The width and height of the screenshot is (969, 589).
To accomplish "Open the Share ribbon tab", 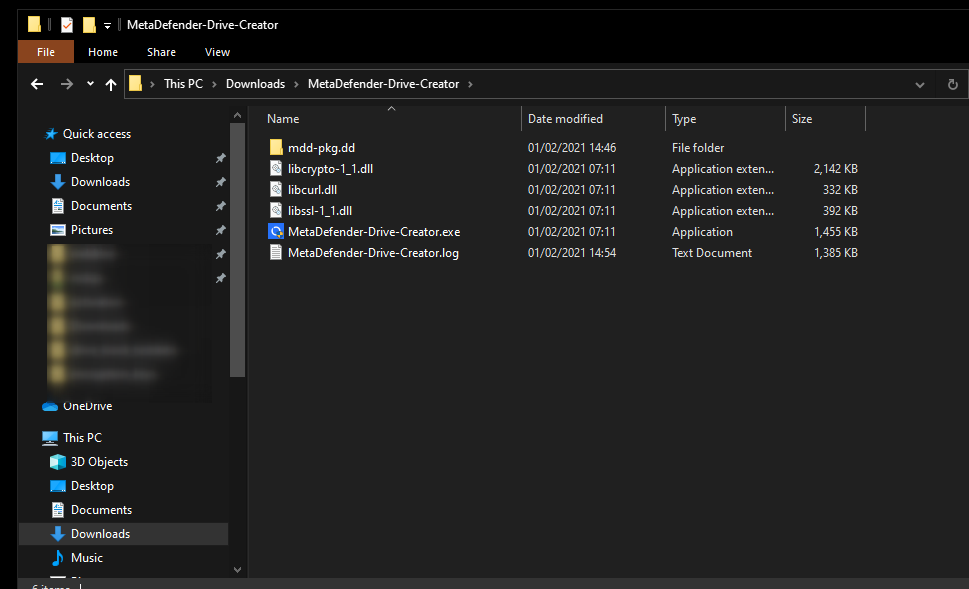I will click(x=161, y=52).
